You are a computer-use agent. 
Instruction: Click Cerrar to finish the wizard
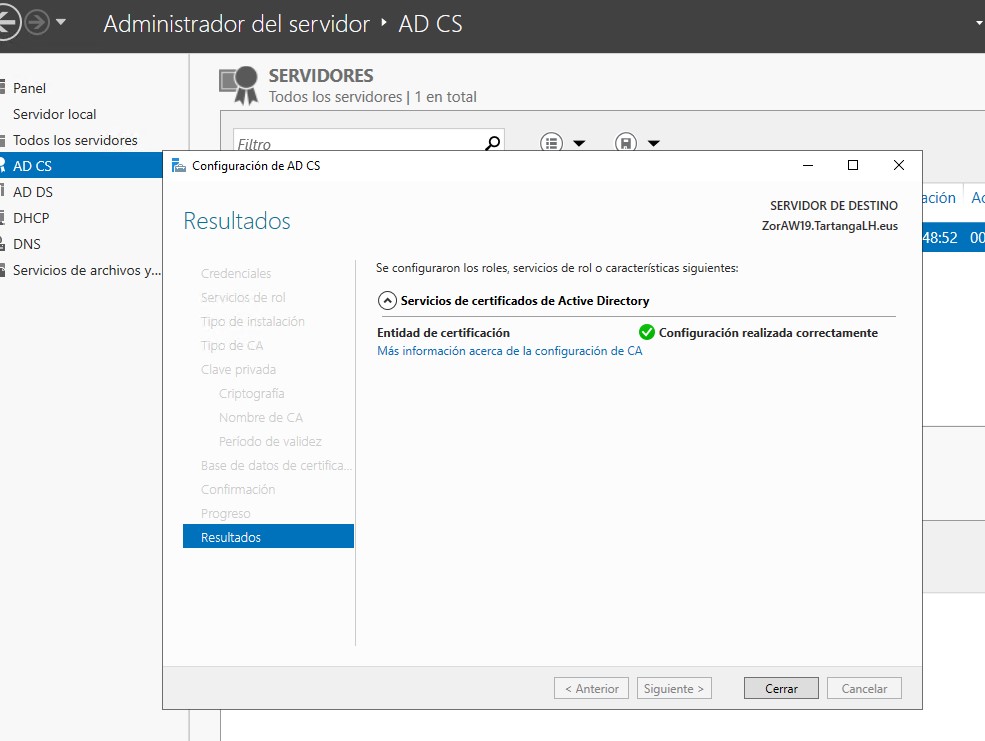[781, 688]
